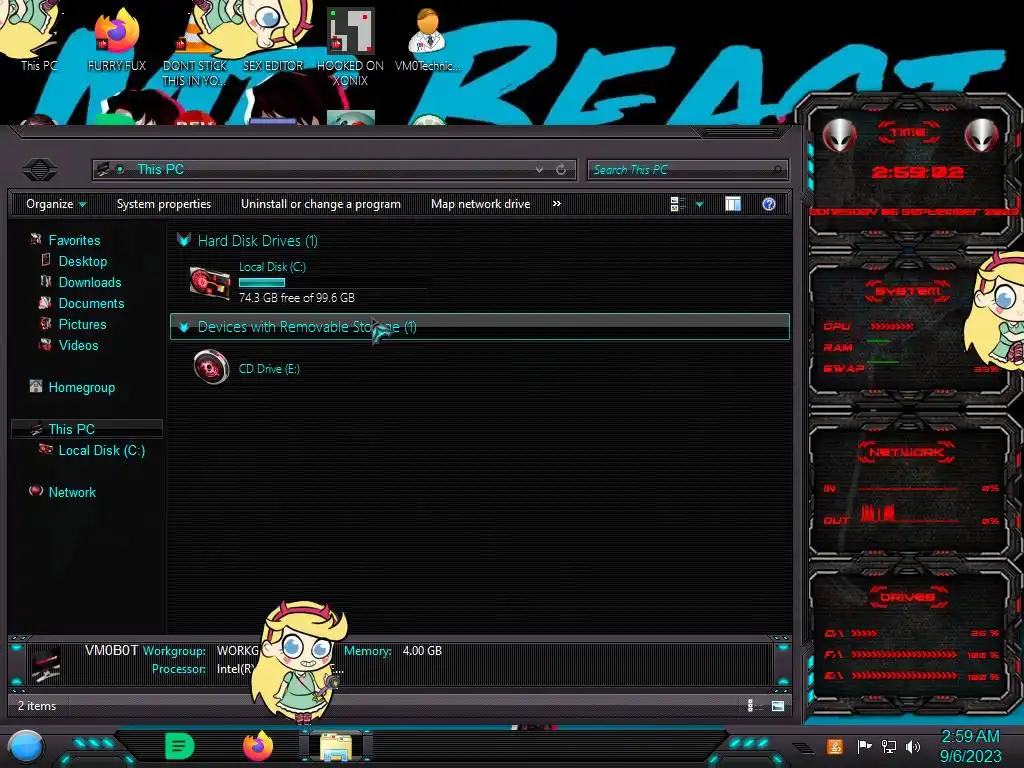Open the volume tray icon

[913, 746]
